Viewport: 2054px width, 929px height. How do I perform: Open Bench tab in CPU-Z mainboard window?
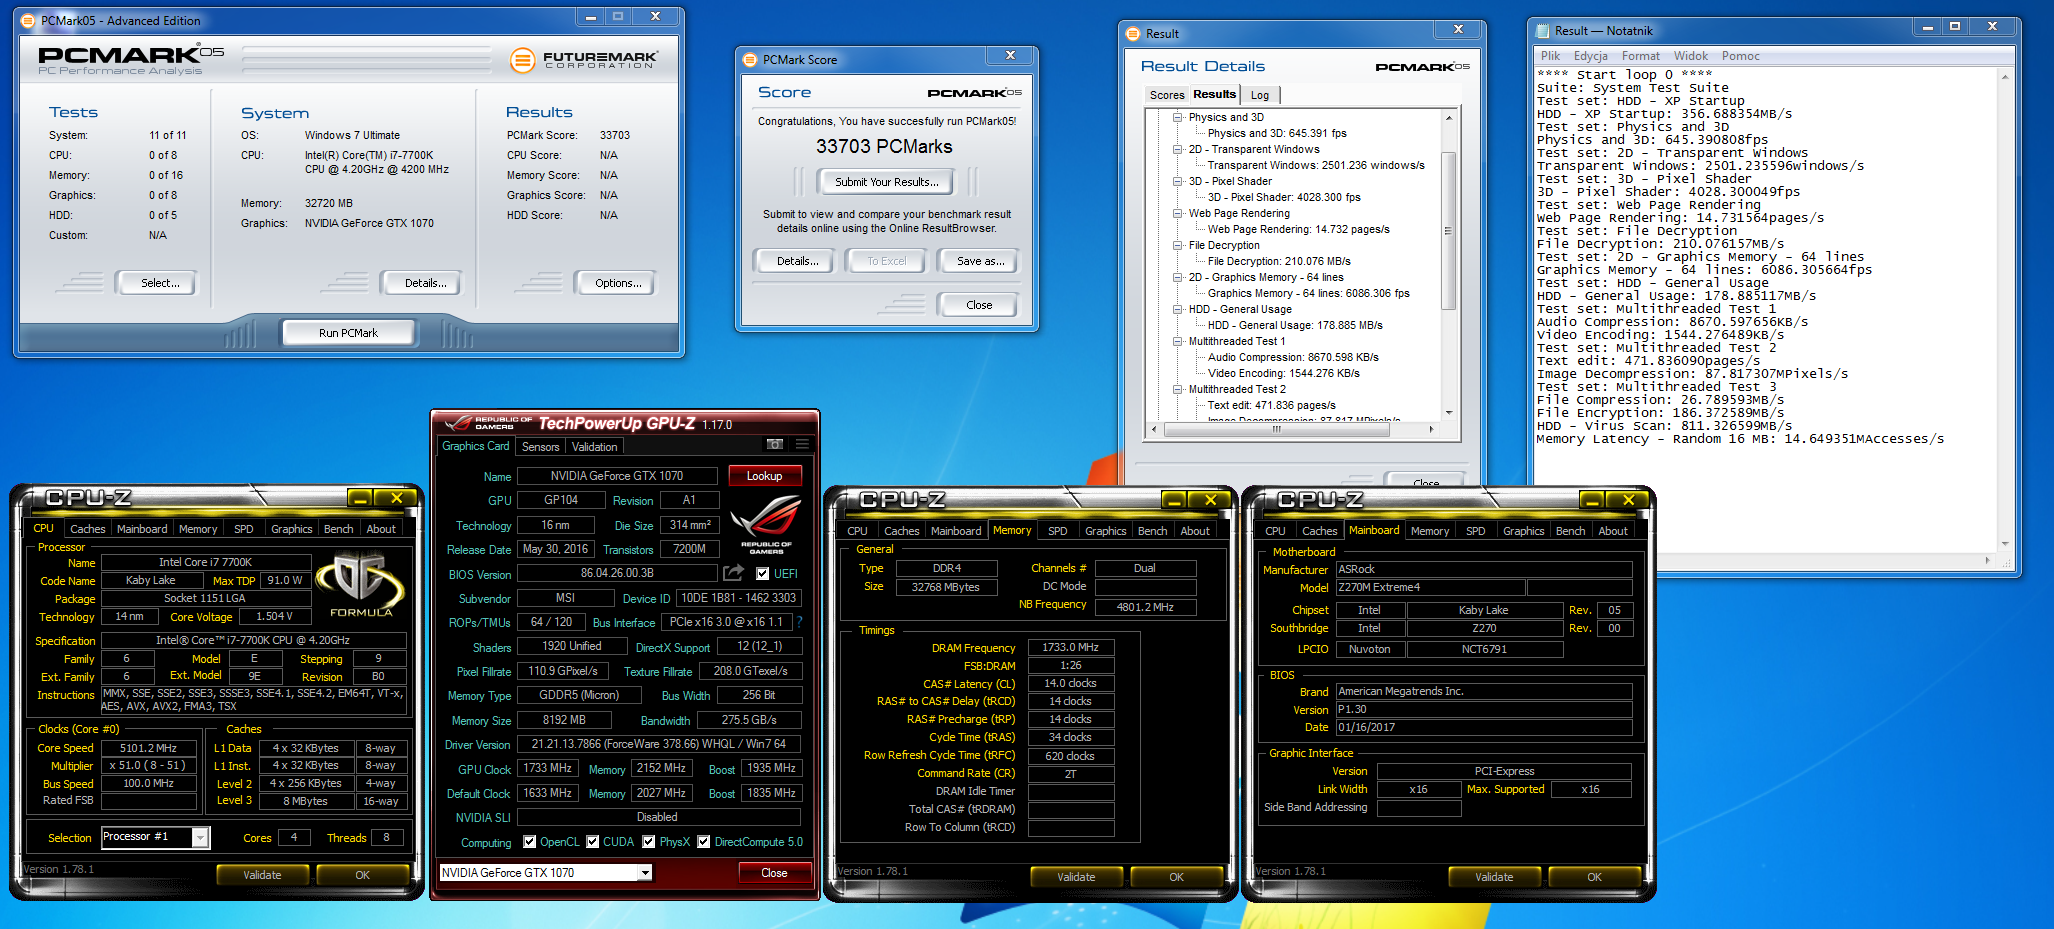pos(1570,531)
